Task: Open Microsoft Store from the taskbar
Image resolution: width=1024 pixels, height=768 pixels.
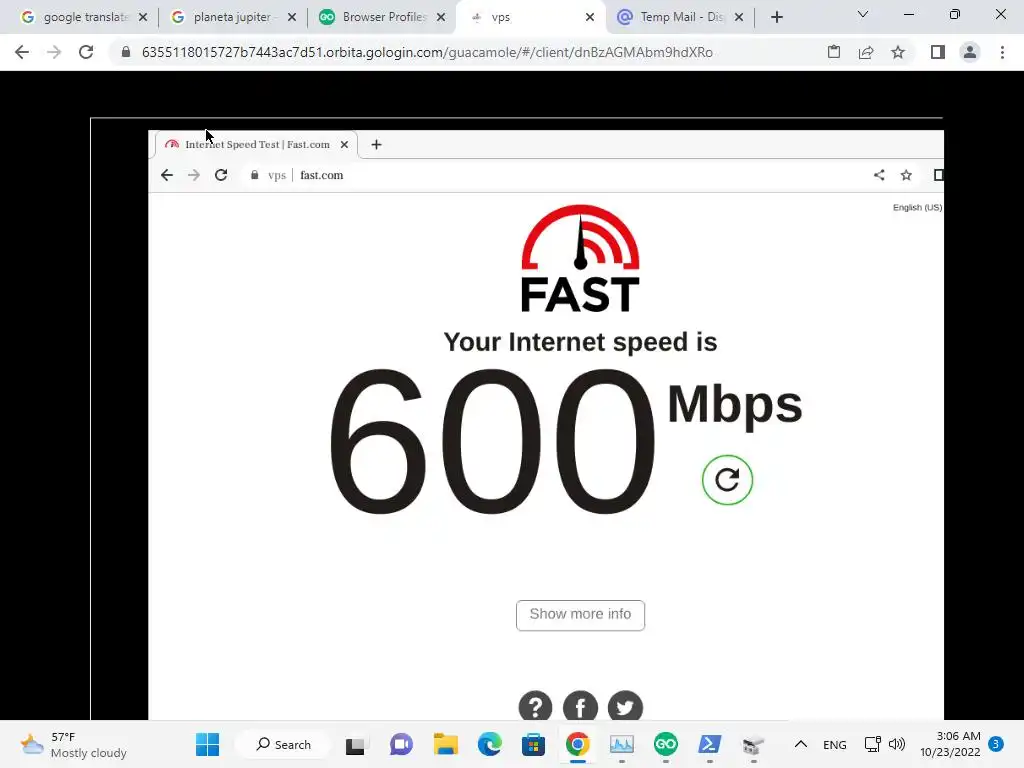Action: click(534, 744)
